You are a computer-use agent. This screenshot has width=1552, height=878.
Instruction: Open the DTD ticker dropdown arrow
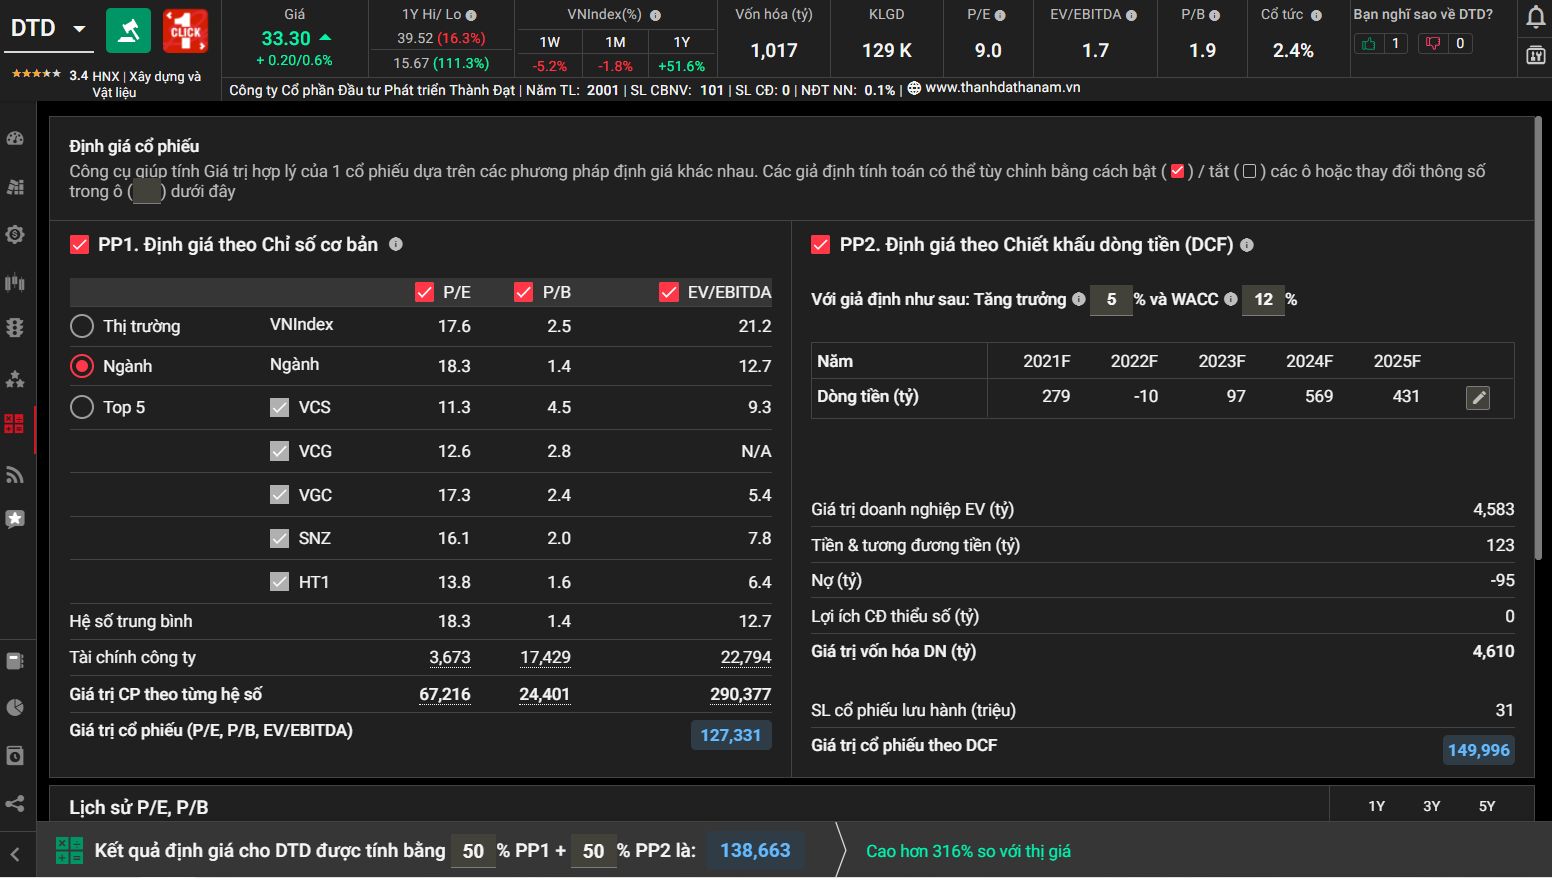click(x=79, y=29)
